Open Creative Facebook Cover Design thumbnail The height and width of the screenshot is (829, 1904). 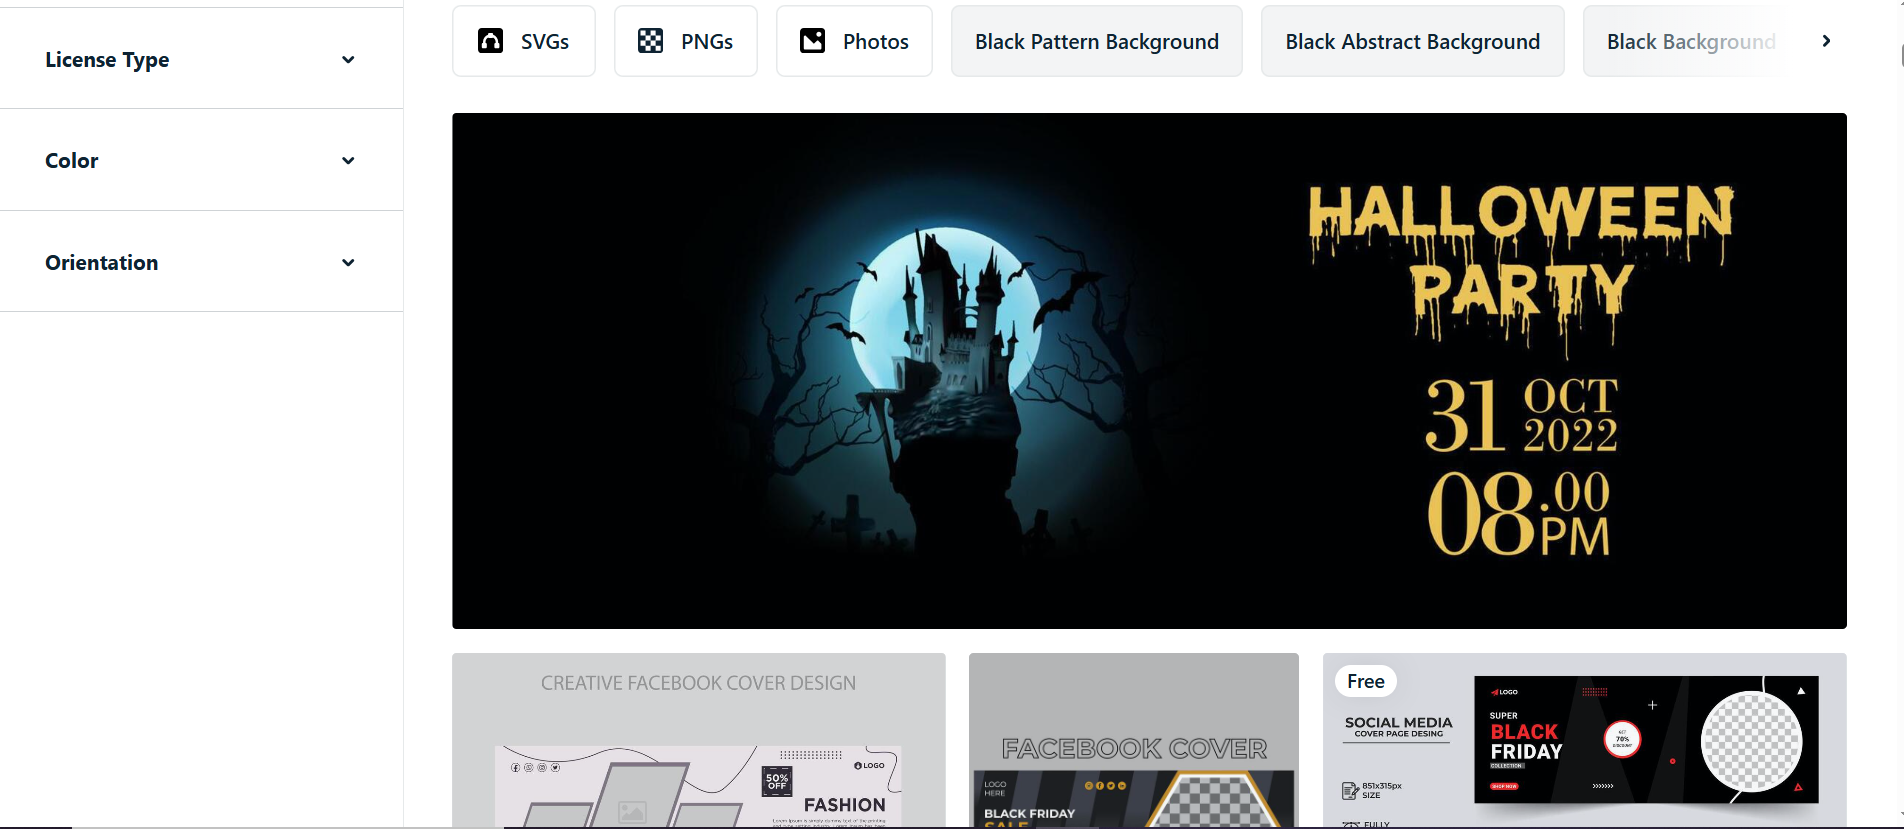point(699,740)
